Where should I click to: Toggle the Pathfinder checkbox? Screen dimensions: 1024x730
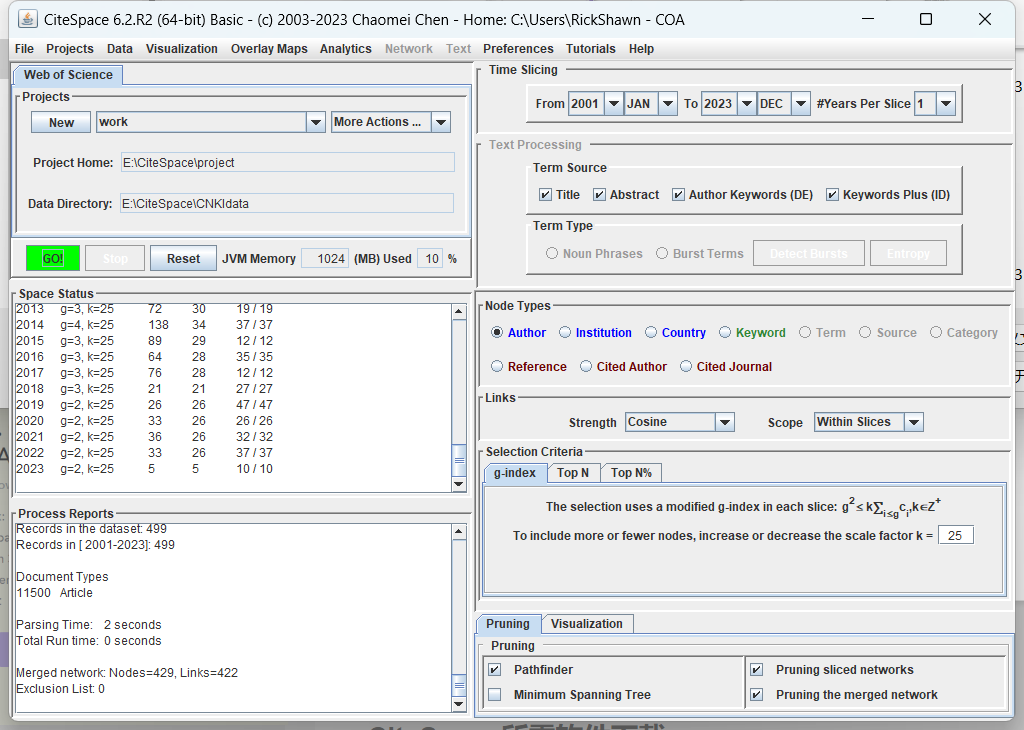tap(495, 669)
